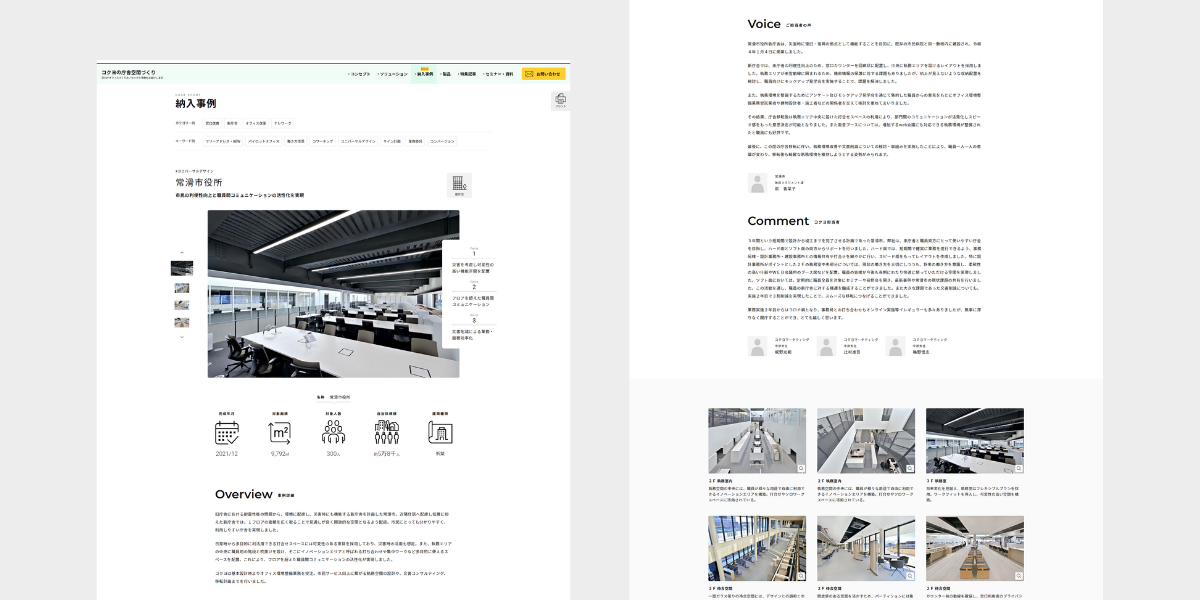Open second bottom-row gallery photo with partitions

tap(866, 549)
